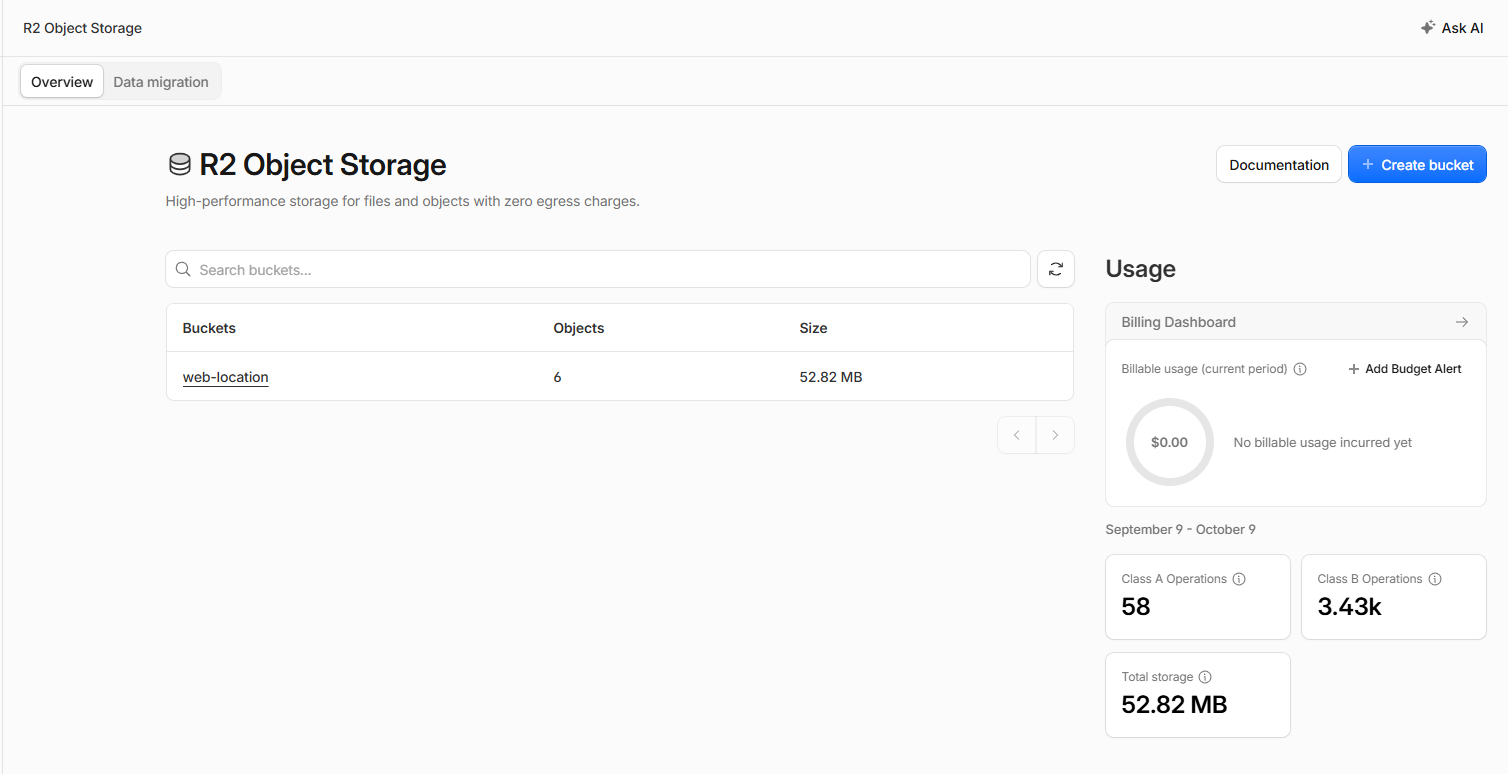The width and height of the screenshot is (1508, 774).
Task: Click the Objects column header
Action: click(x=579, y=328)
